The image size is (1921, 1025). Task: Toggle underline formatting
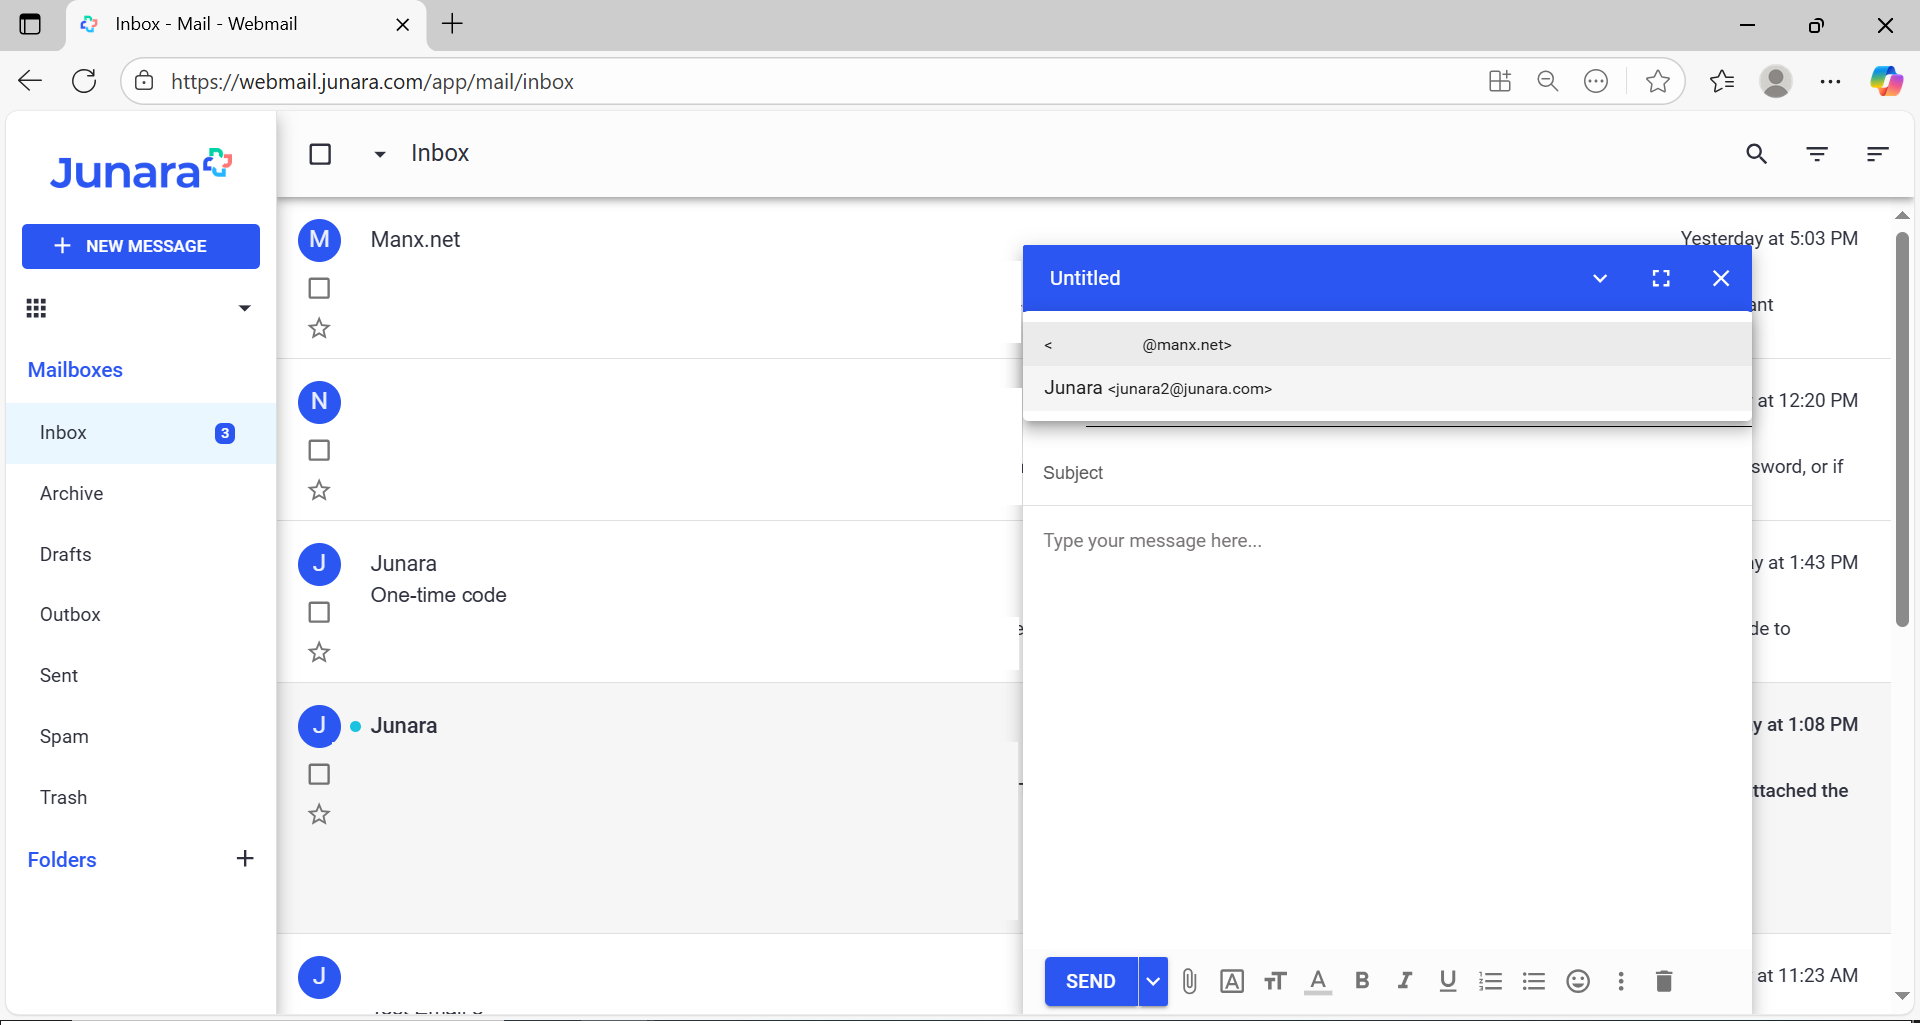pyautogui.click(x=1448, y=981)
